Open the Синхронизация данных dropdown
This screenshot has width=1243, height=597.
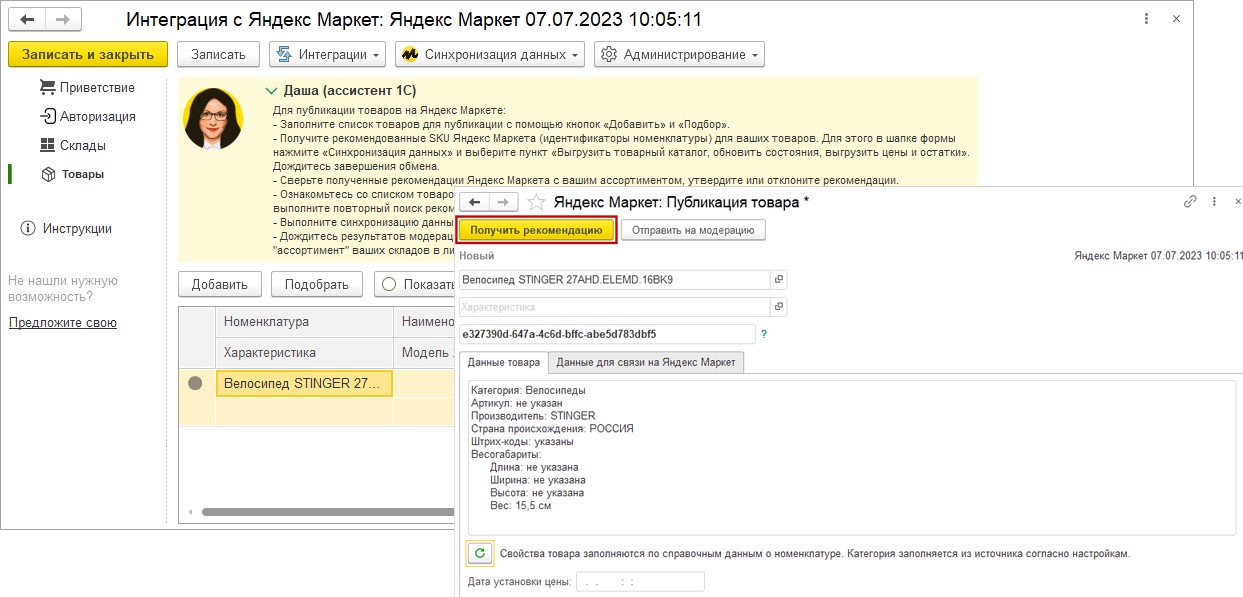490,54
